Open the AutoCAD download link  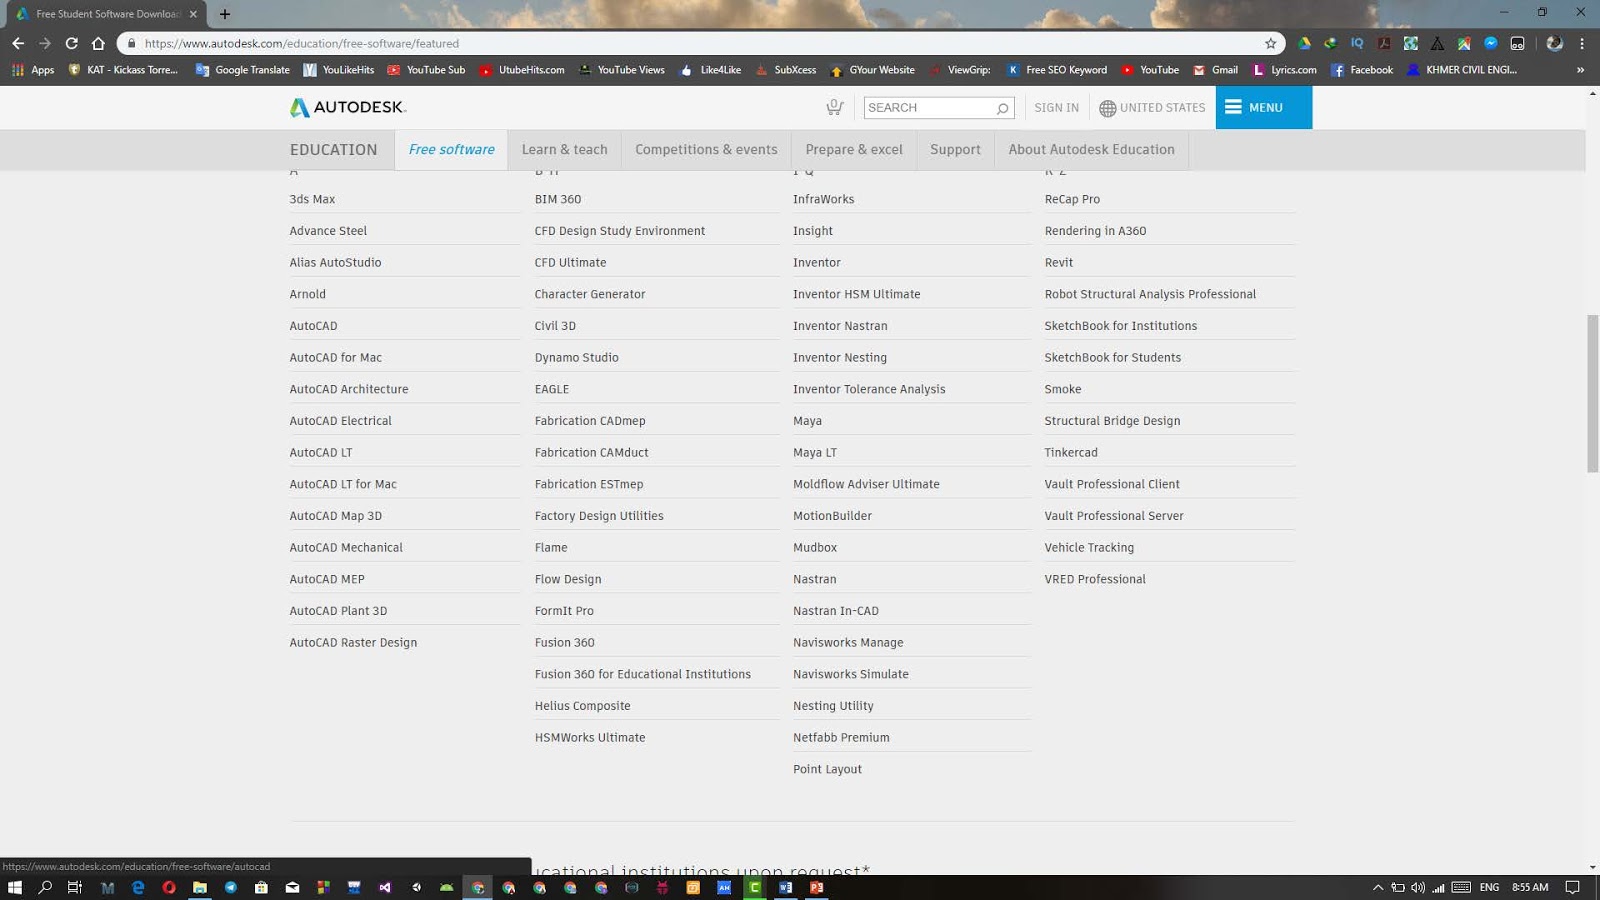pyautogui.click(x=313, y=326)
